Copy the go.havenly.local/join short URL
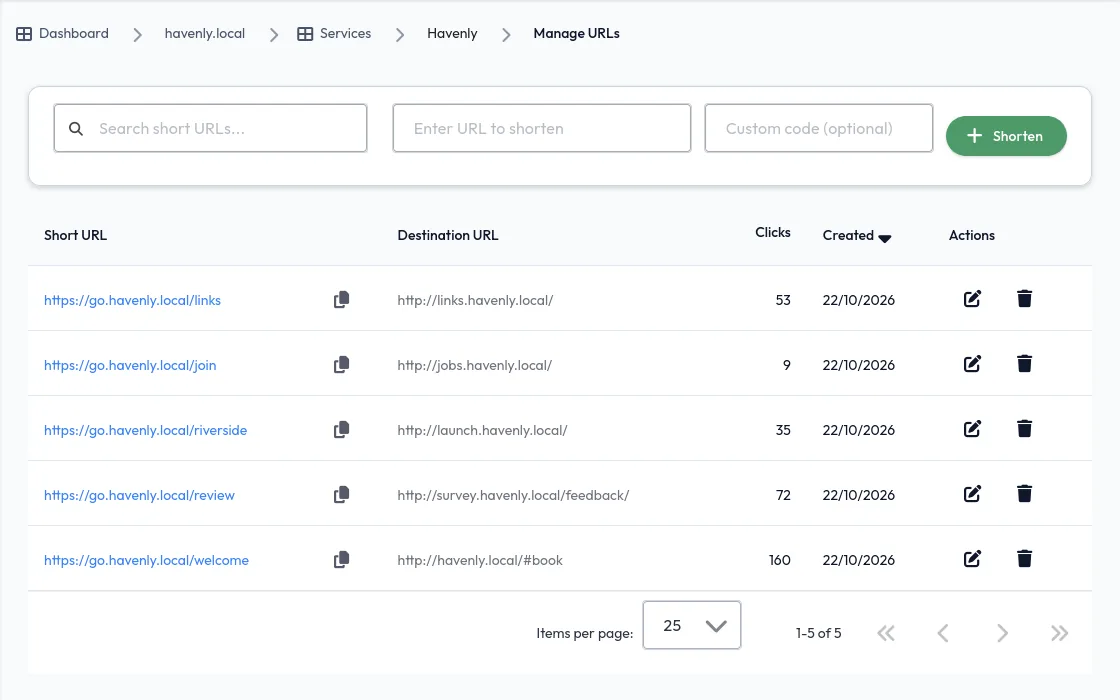Viewport: 1120px width, 700px height. coord(341,364)
